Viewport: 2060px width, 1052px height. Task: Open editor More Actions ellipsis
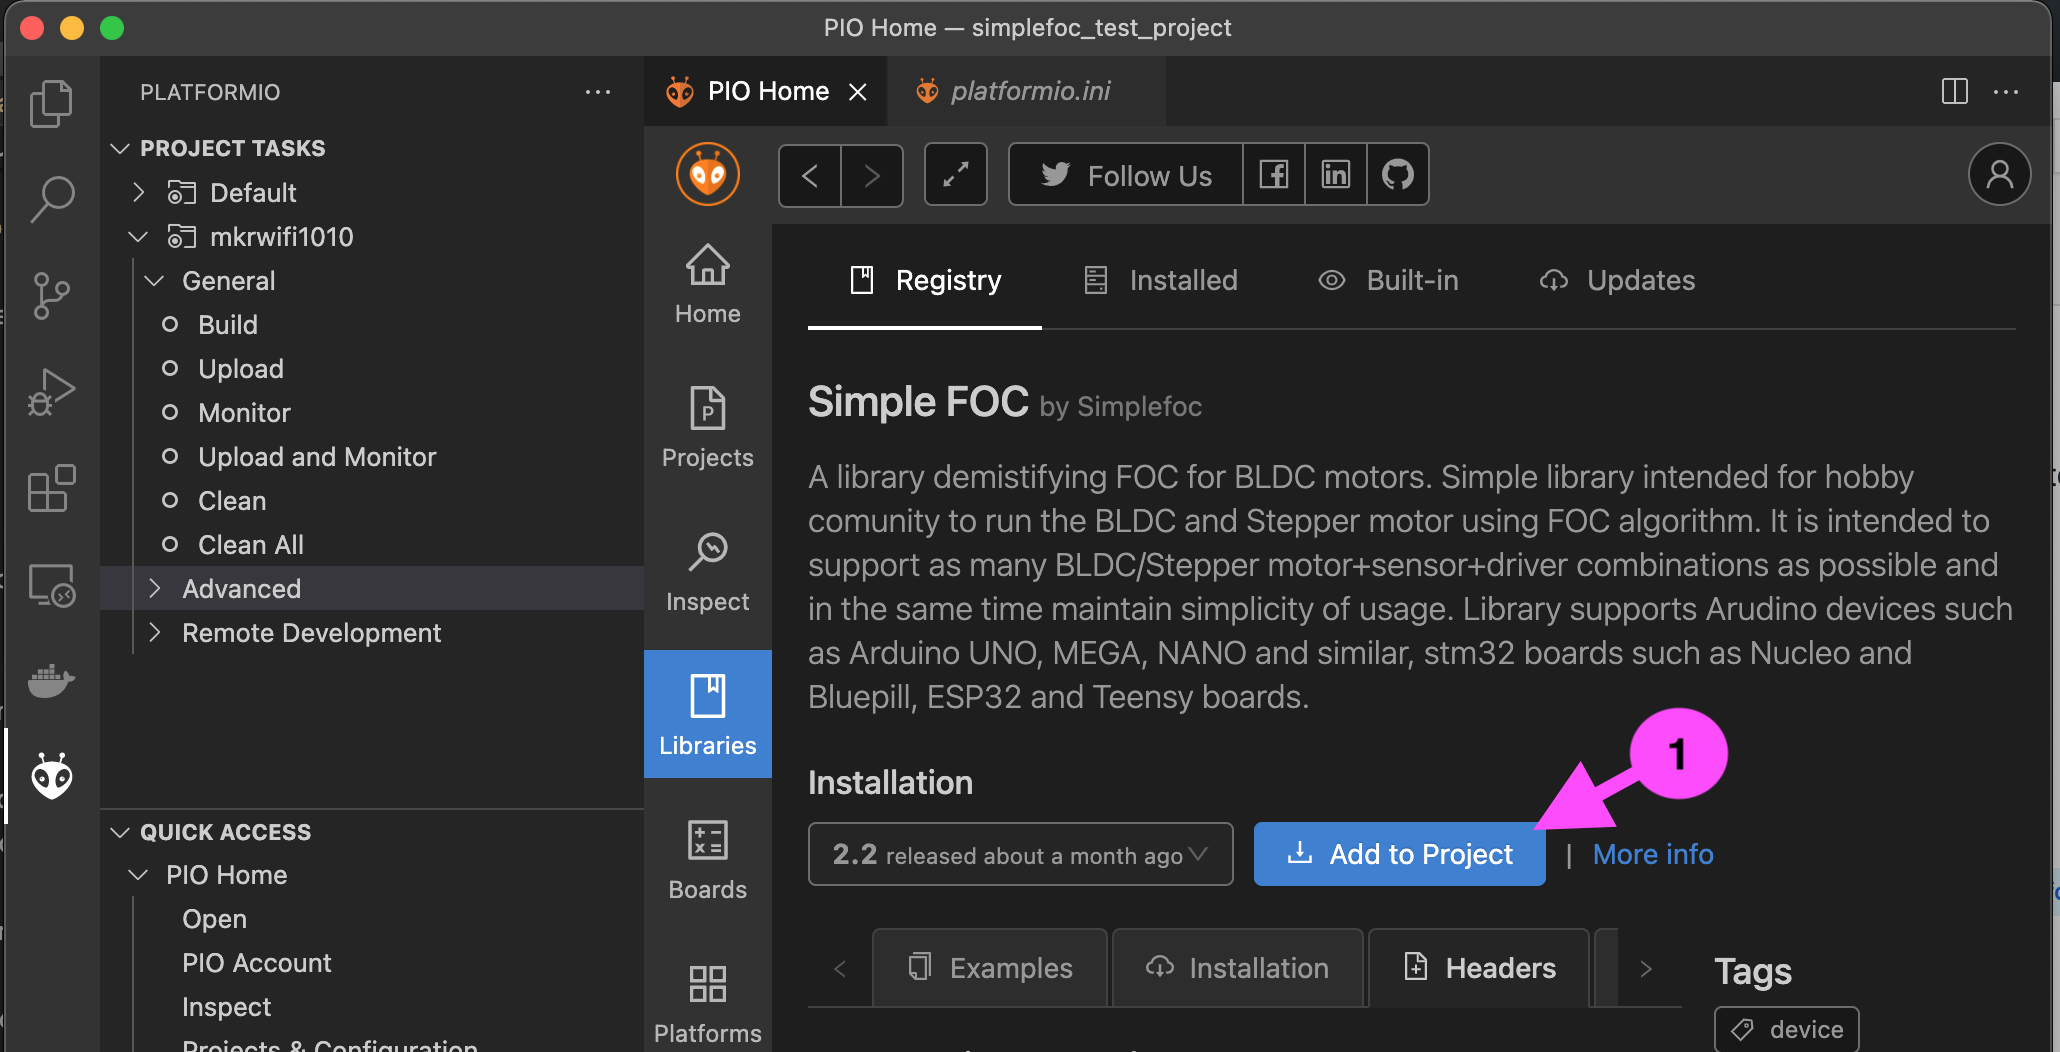(2006, 91)
